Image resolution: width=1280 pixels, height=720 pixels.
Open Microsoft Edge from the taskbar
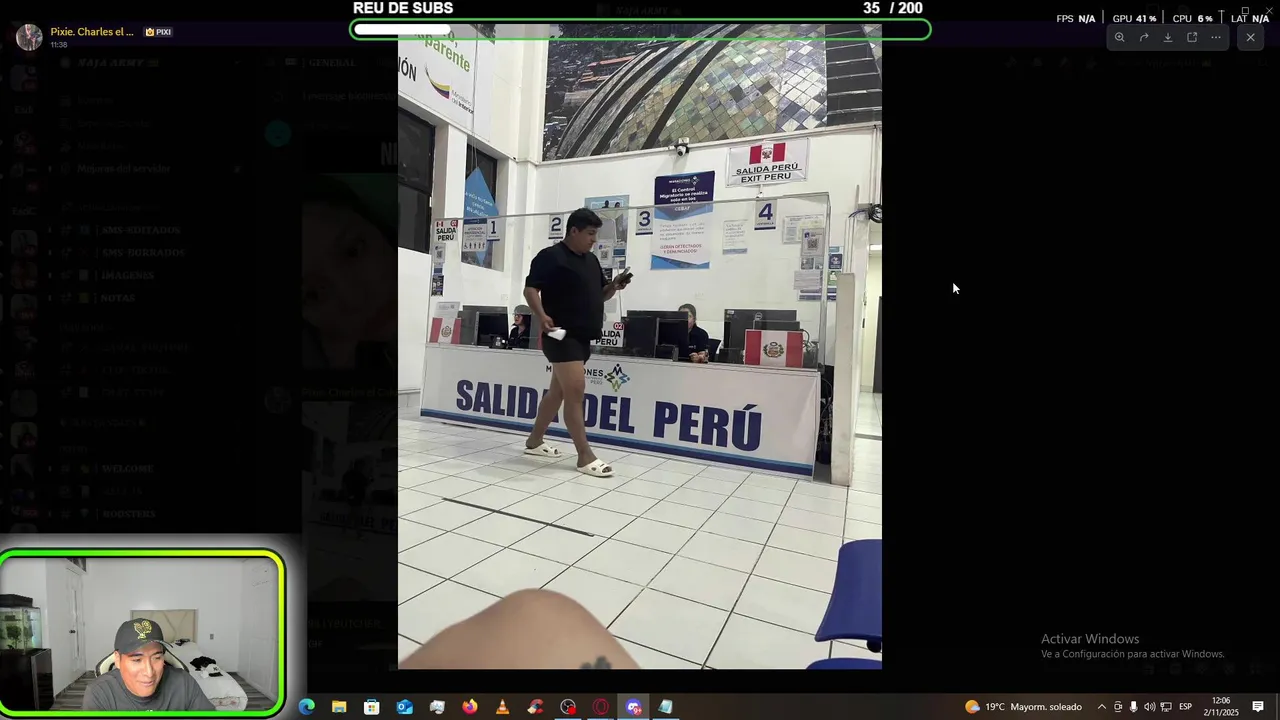click(306, 707)
